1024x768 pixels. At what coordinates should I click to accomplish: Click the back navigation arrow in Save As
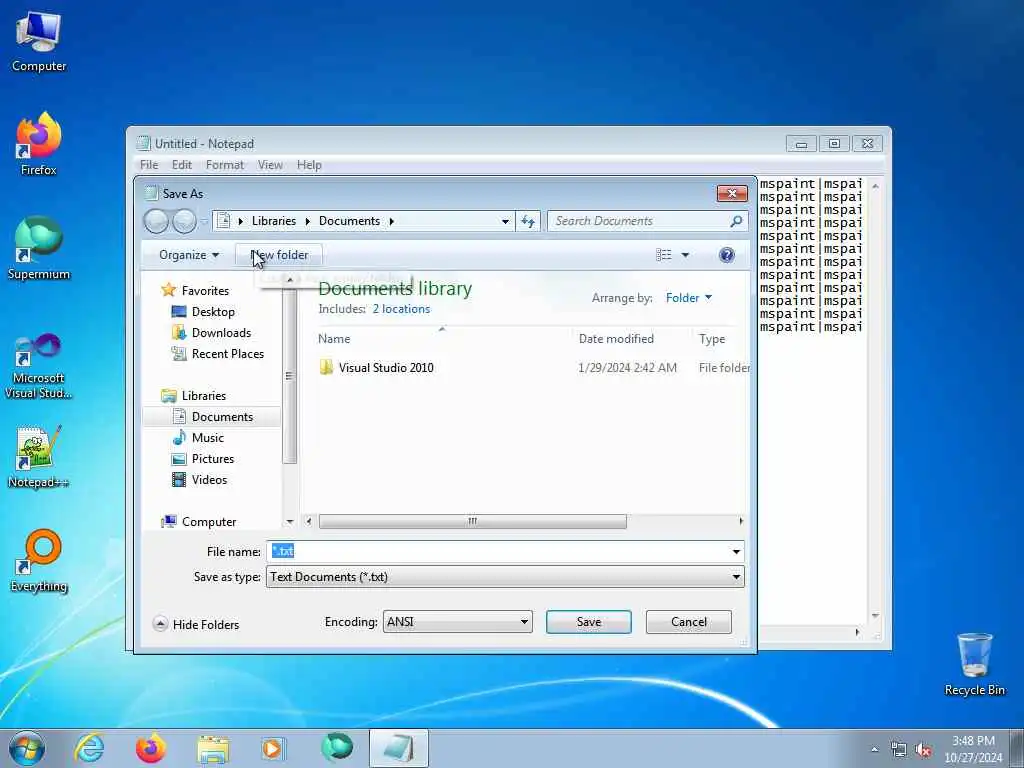pyautogui.click(x=156, y=221)
